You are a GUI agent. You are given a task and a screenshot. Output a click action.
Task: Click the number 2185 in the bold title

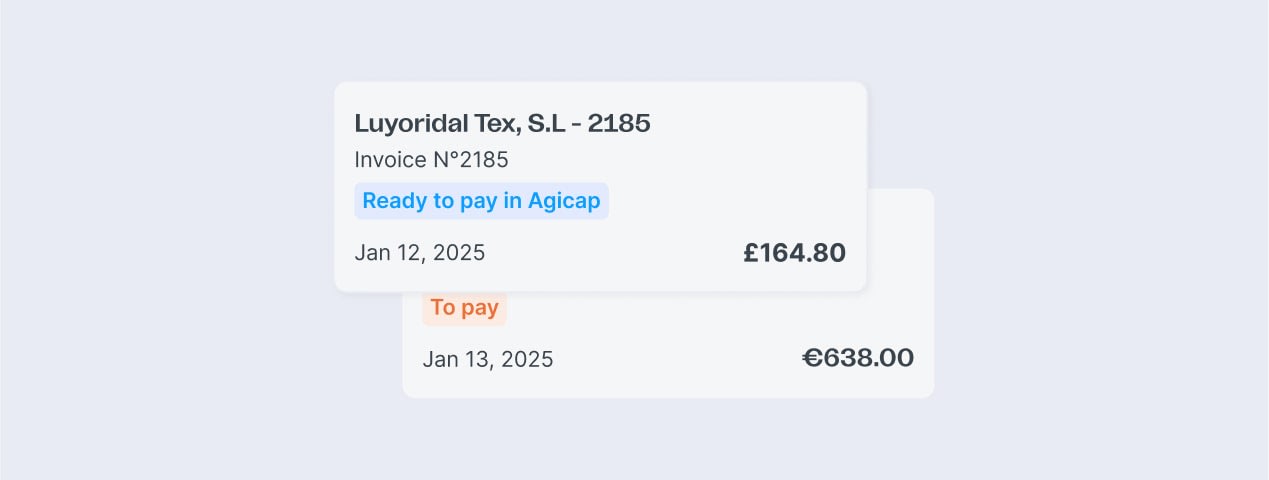pyautogui.click(x=619, y=124)
